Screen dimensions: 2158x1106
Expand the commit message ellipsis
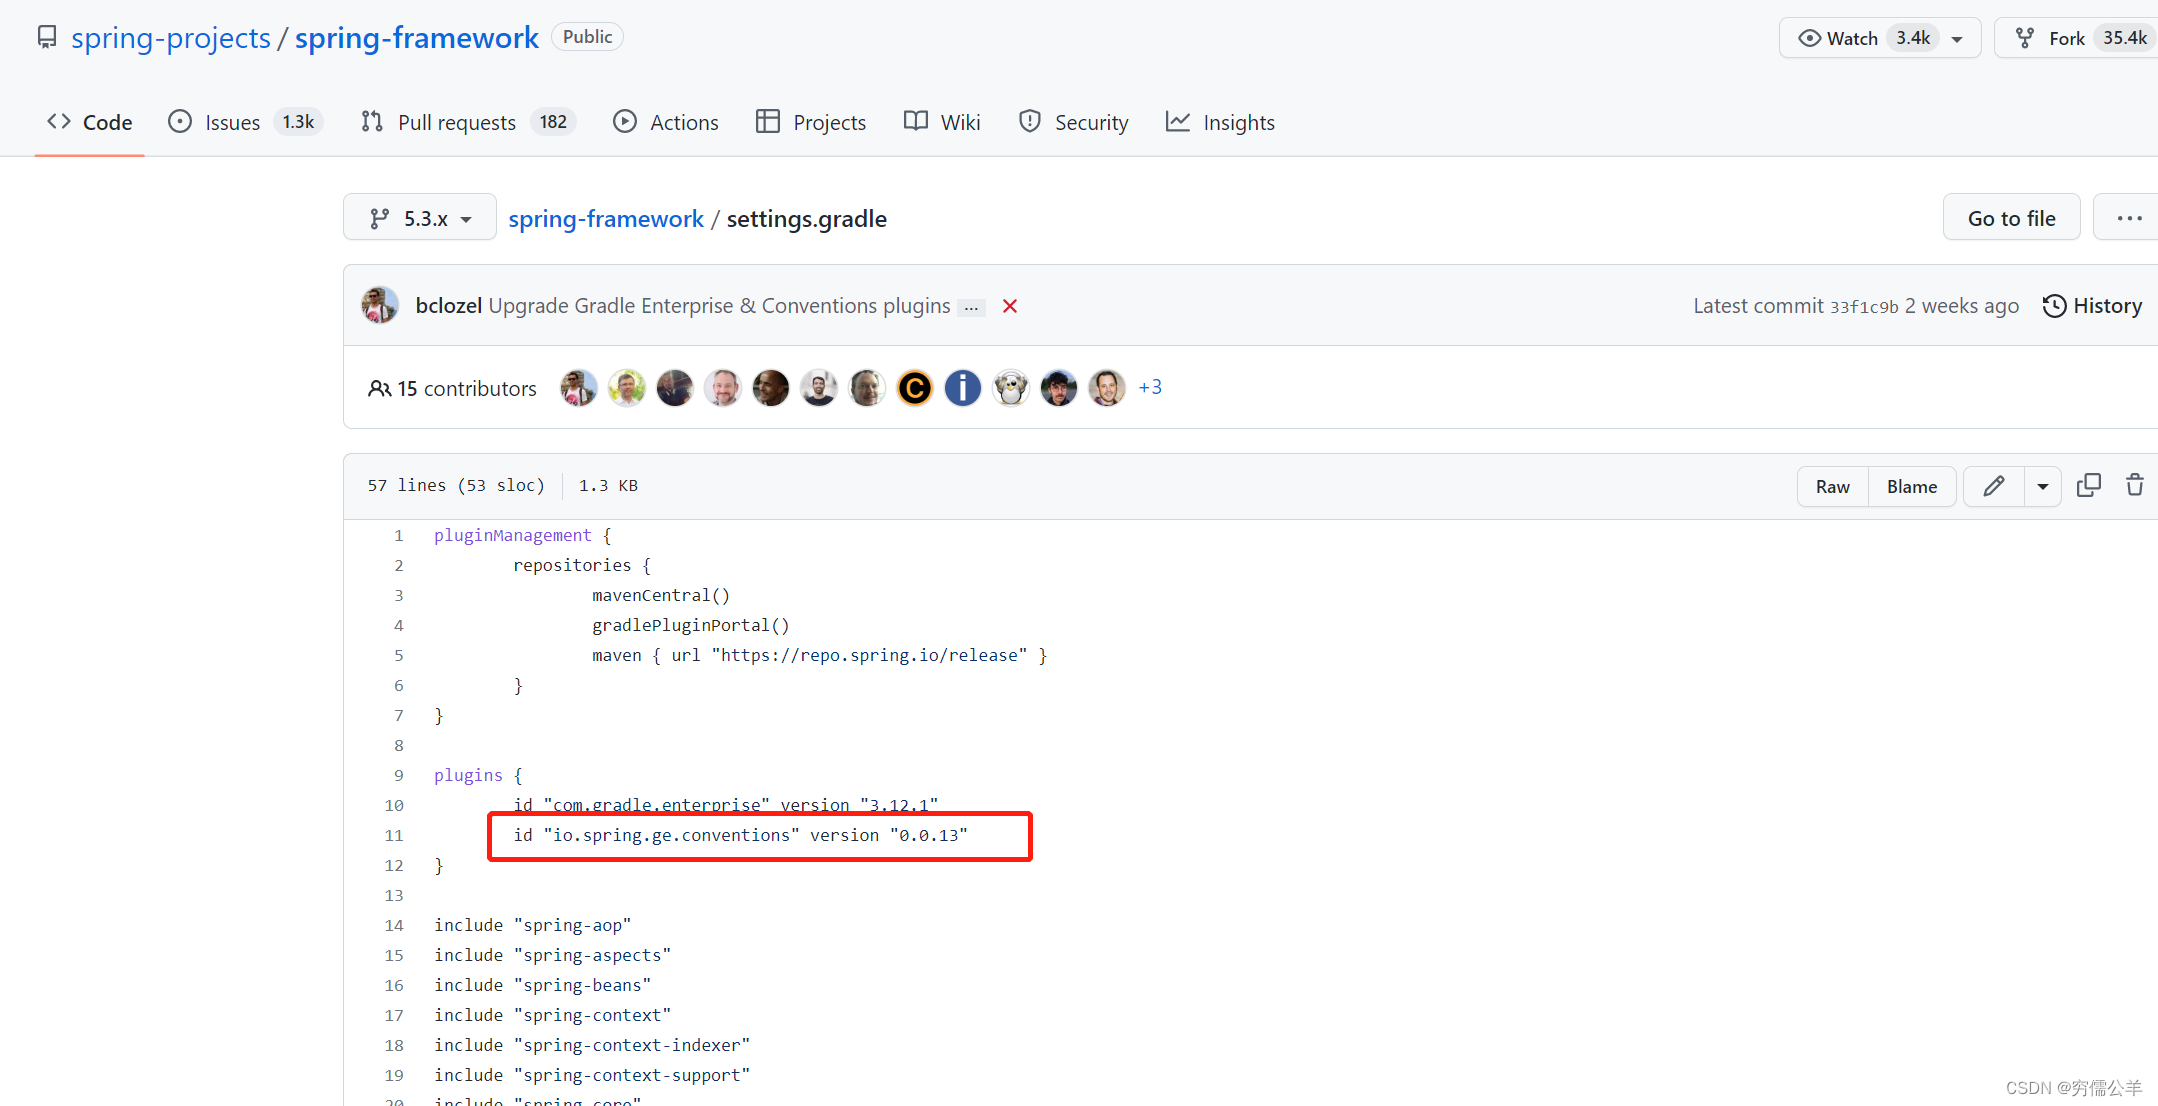[x=971, y=308]
